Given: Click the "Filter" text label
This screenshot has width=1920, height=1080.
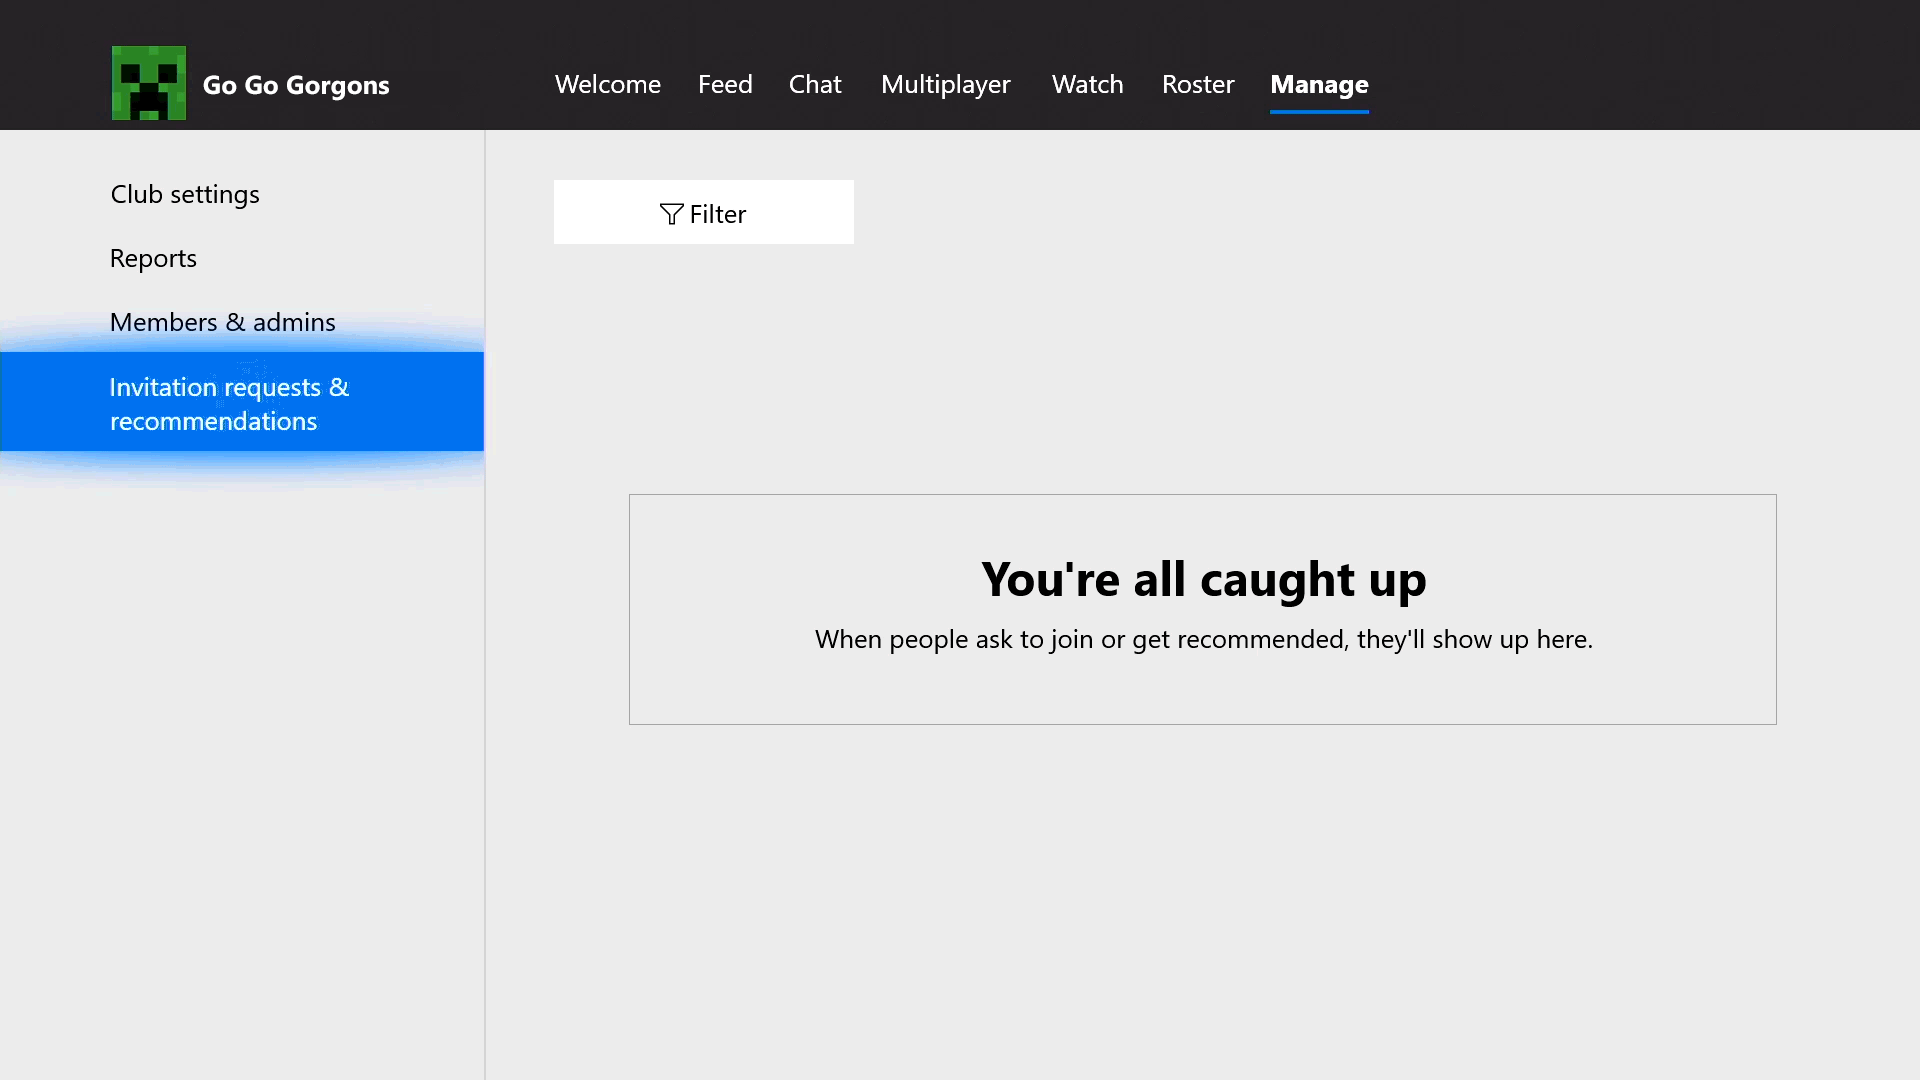Looking at the screenshot, I should pos(717,214).
